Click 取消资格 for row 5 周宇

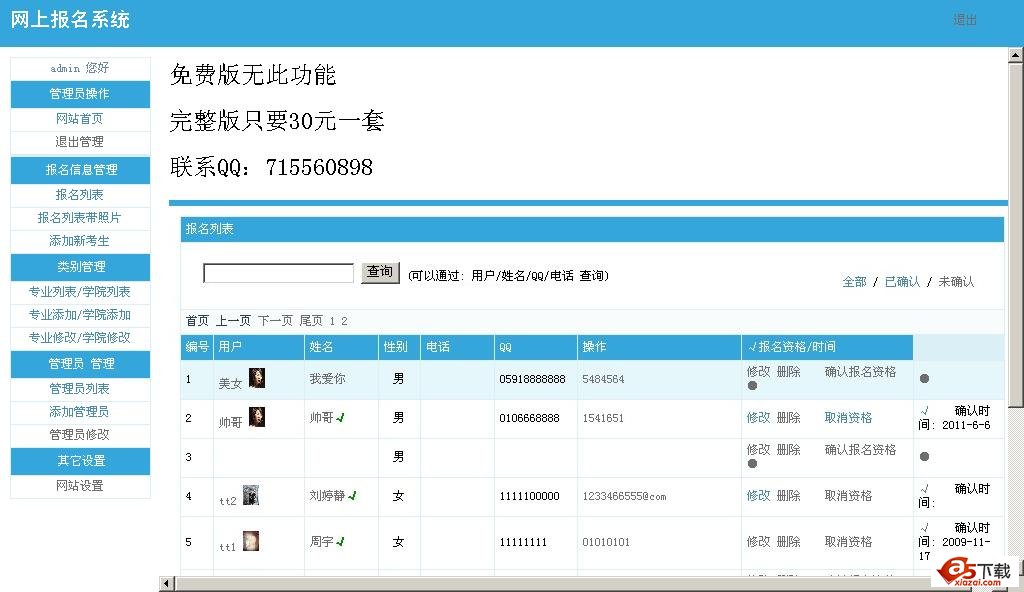tap(848, 542)
